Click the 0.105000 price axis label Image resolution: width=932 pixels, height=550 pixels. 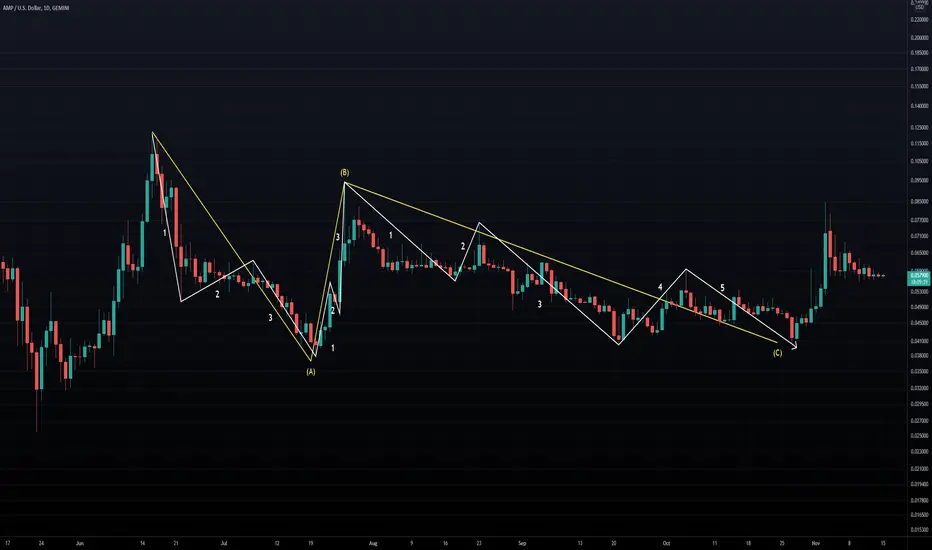coord(920,161)
